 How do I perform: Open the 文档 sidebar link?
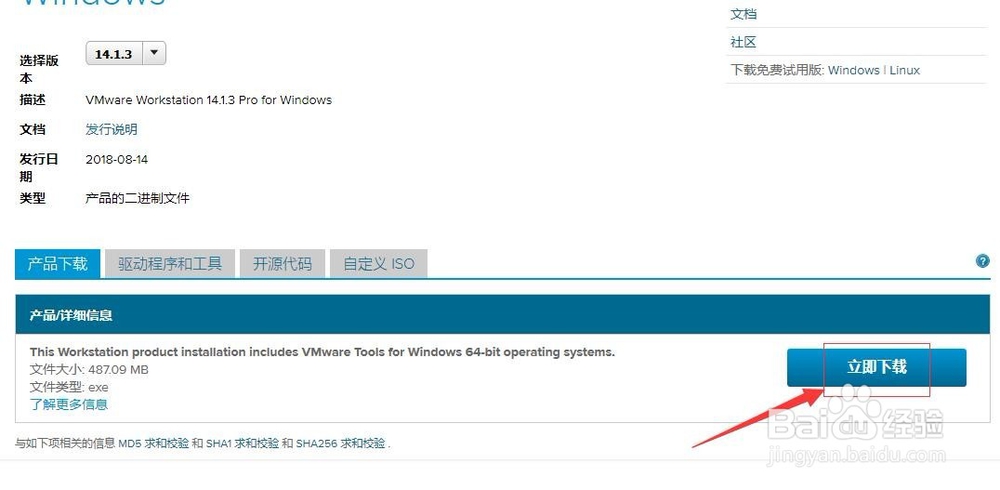pyautogui.click(x=743, y=13)
